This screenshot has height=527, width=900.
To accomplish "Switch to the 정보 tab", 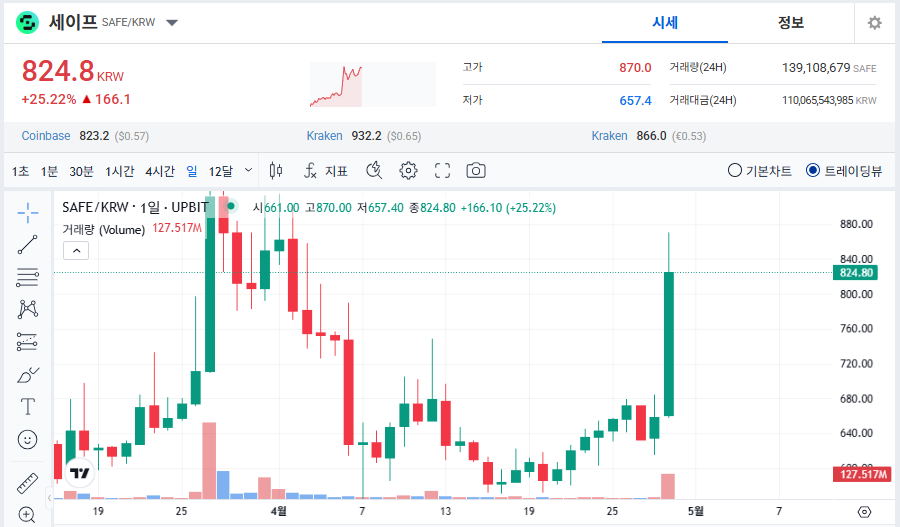I will [790, 23].
